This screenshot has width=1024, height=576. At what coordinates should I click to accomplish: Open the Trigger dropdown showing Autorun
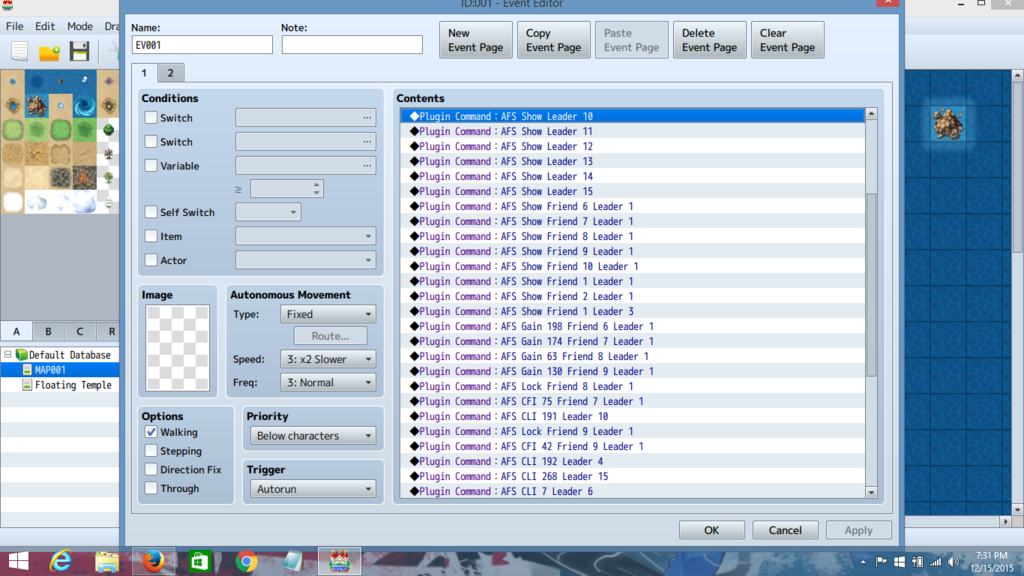click(313, 488)
